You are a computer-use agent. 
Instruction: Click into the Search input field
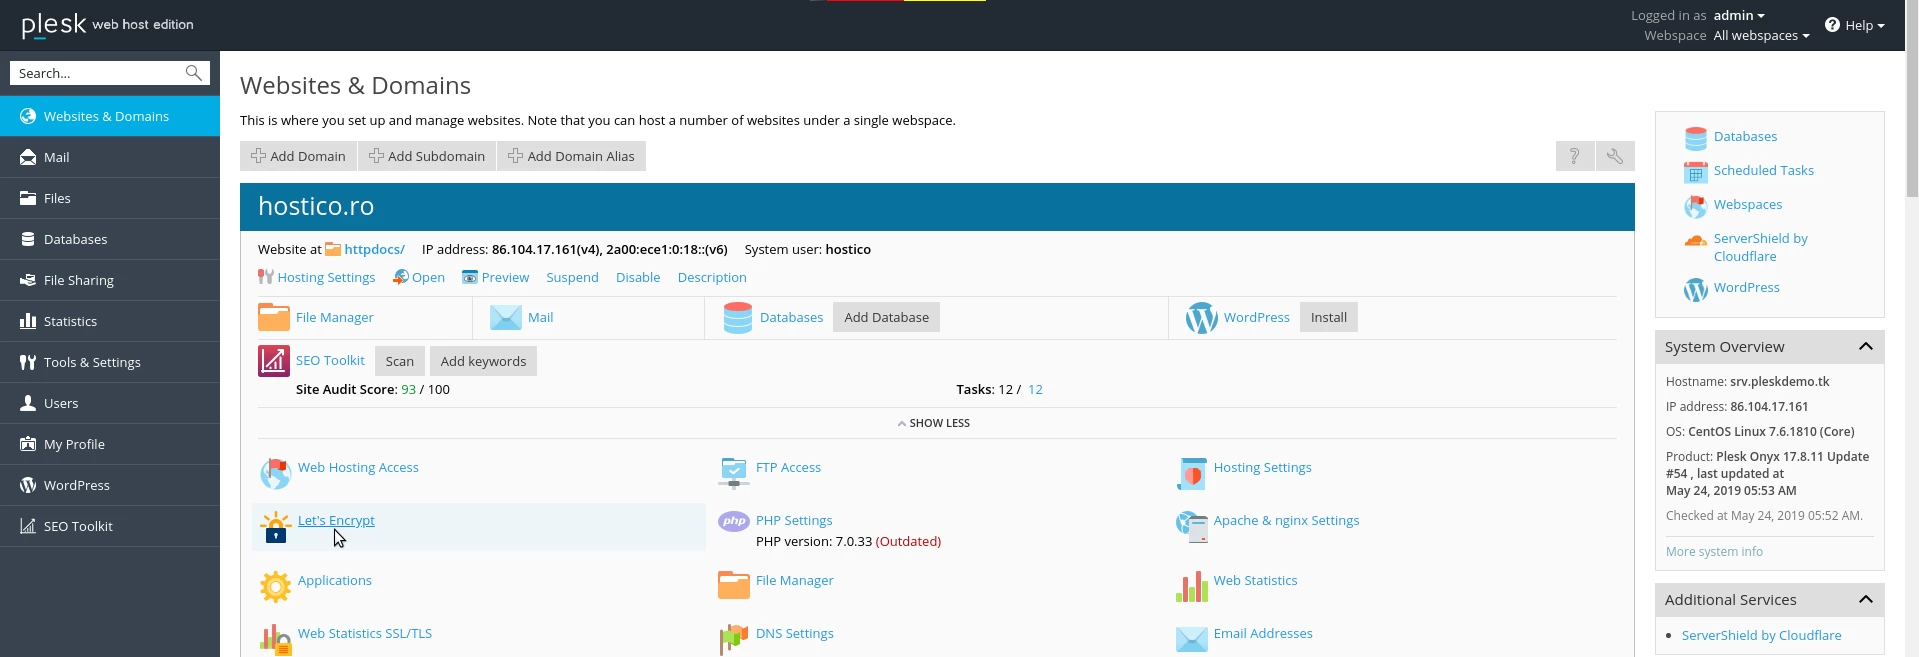pyautogui.click(x=97, y=73)
